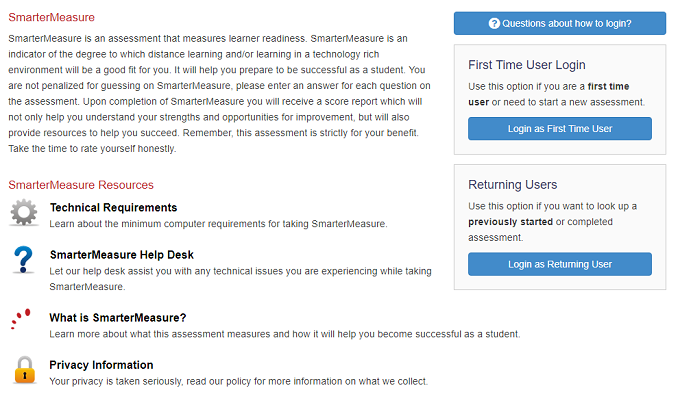Click the privacy policy description text
680x403 pixels.
coord(239,381)
